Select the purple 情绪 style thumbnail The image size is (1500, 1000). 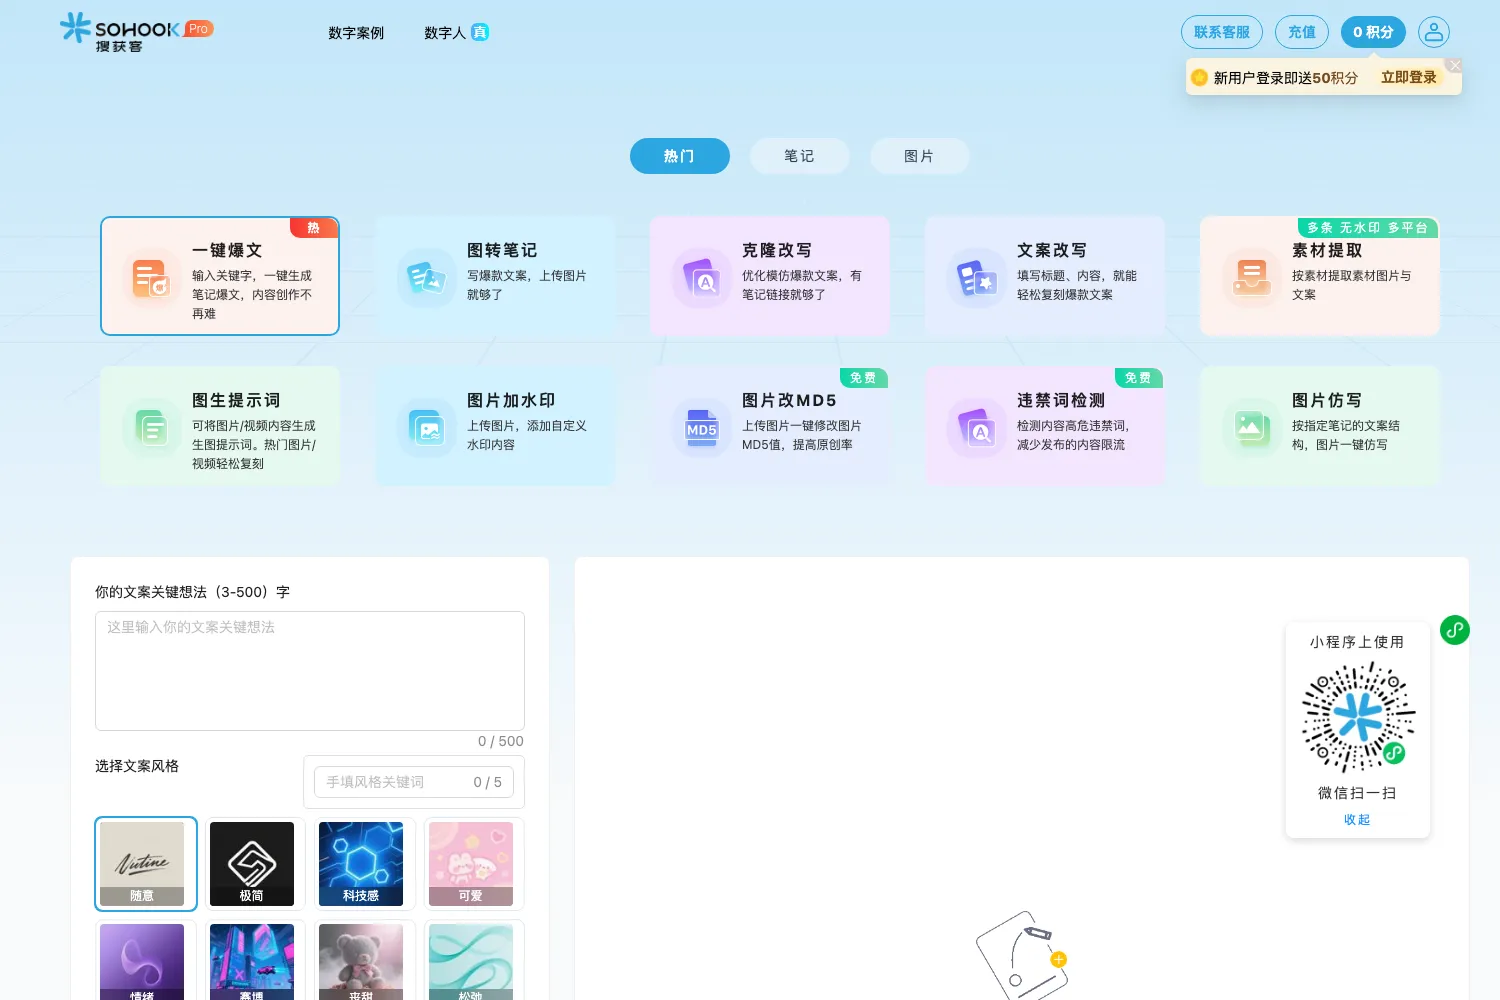[x=142, y=962]
